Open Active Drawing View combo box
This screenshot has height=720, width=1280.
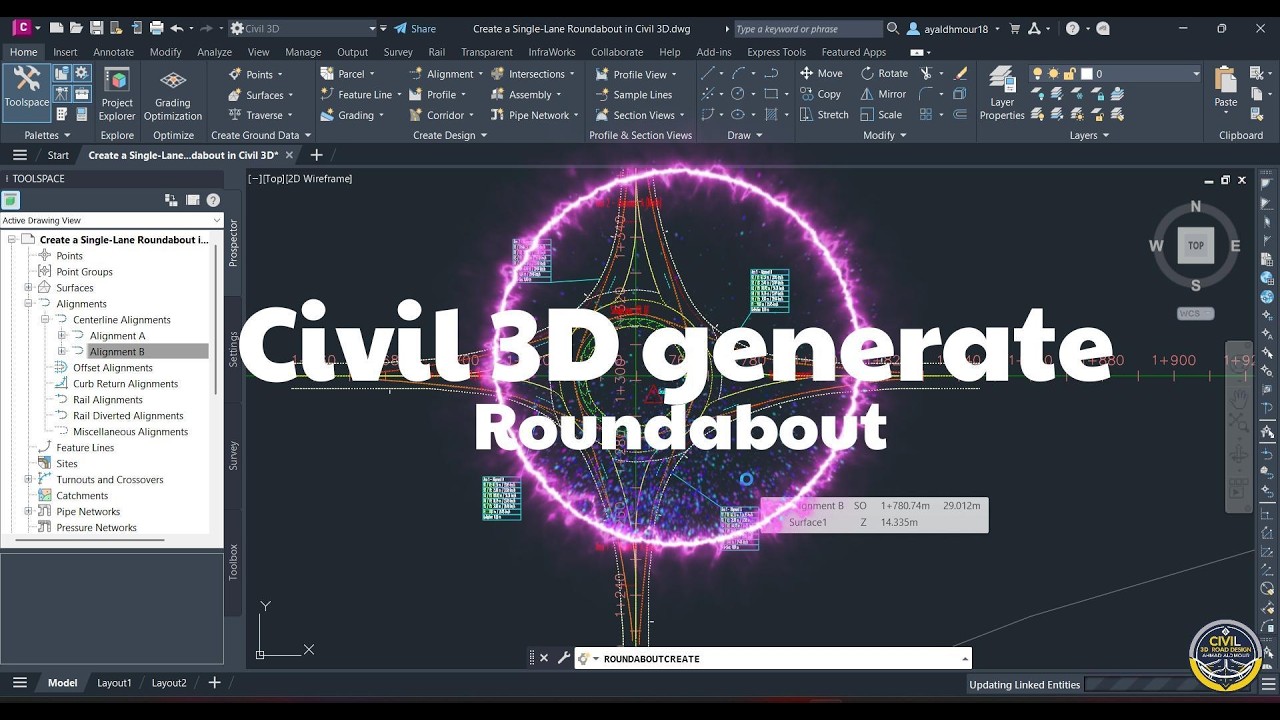pos(112,220)
